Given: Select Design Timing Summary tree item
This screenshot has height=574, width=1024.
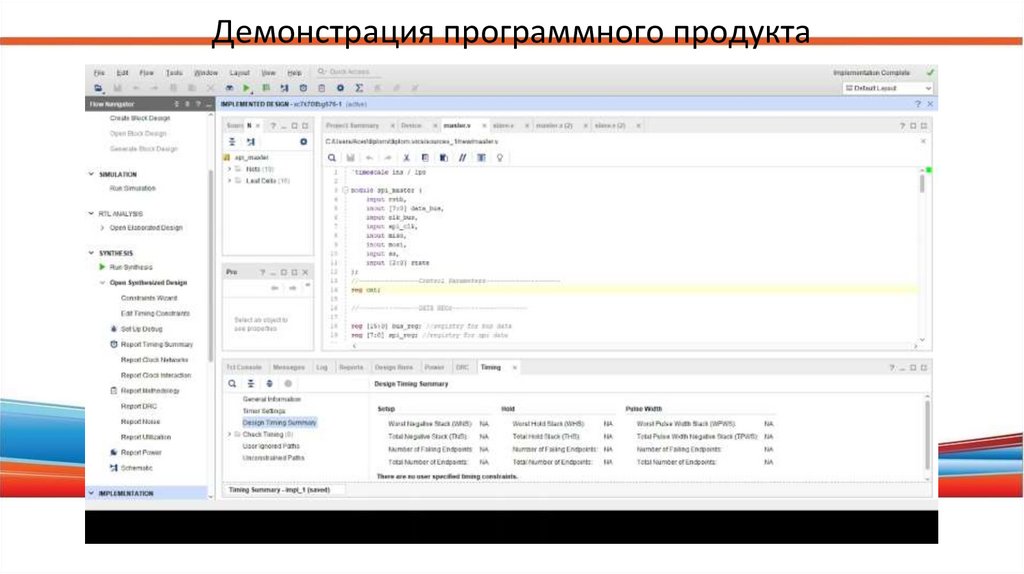Looking at the screenshot, I should point(280,423).
